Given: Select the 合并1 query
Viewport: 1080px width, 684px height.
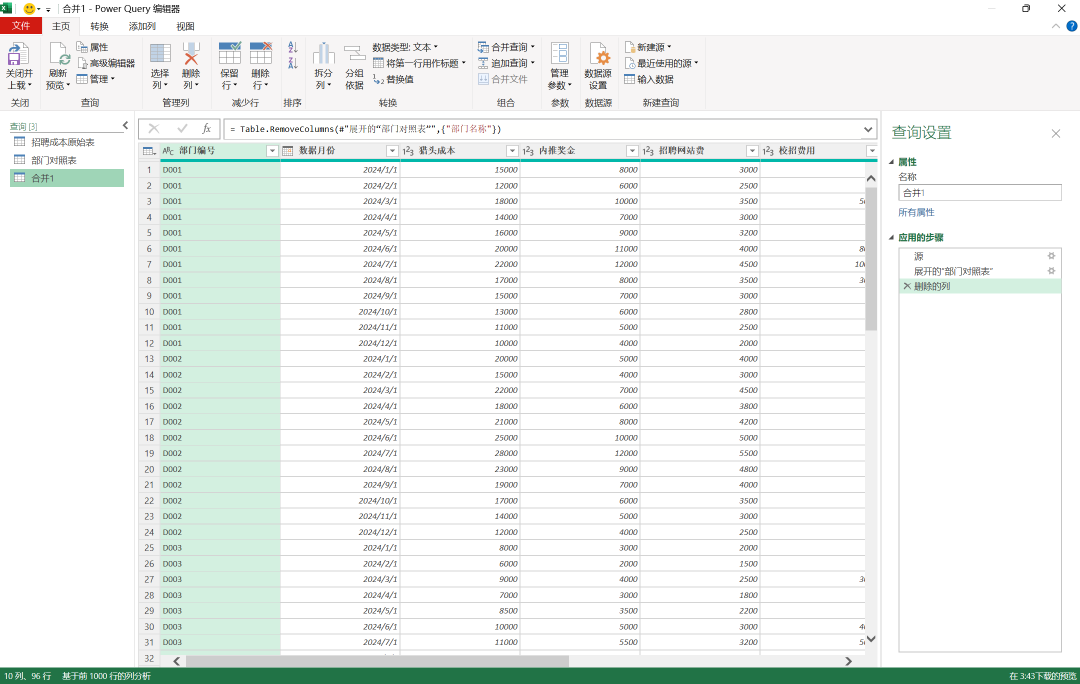Looking at the screenshot, I should (67, 178).
